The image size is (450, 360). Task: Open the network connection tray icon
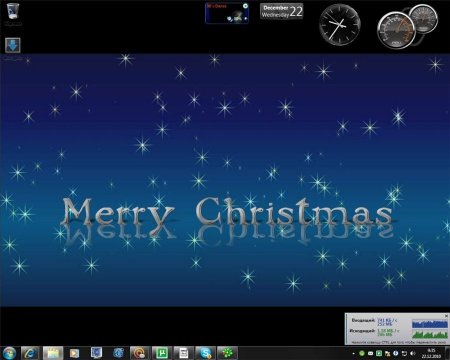tap(404, 353)
